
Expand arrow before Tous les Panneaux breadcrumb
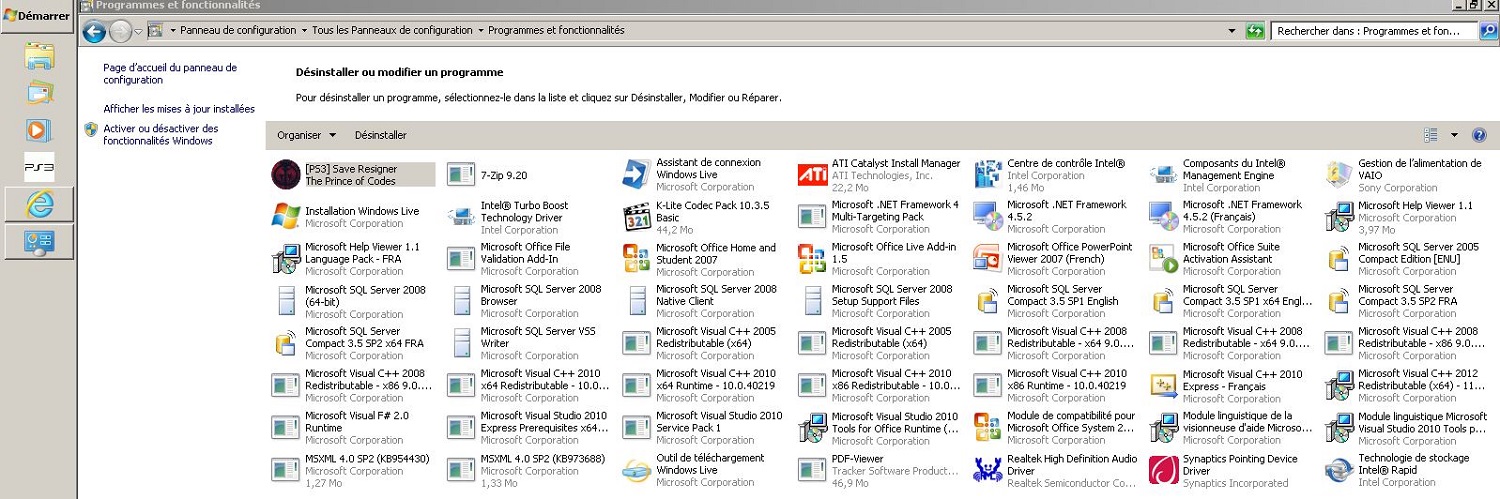[x=304, y=31]
